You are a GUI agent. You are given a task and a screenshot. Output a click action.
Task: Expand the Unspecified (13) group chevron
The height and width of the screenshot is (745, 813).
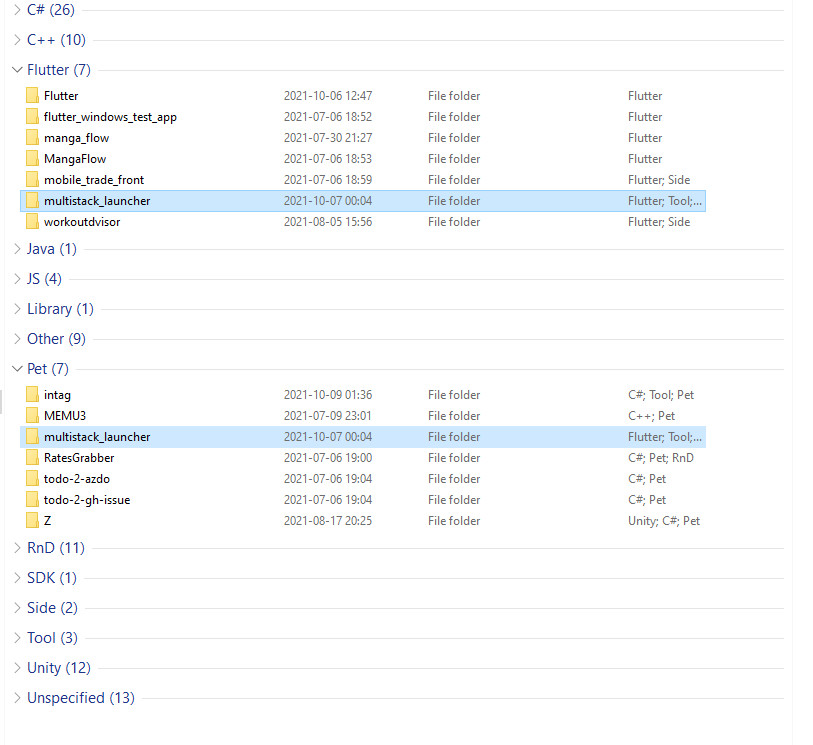tap(17, 698)
